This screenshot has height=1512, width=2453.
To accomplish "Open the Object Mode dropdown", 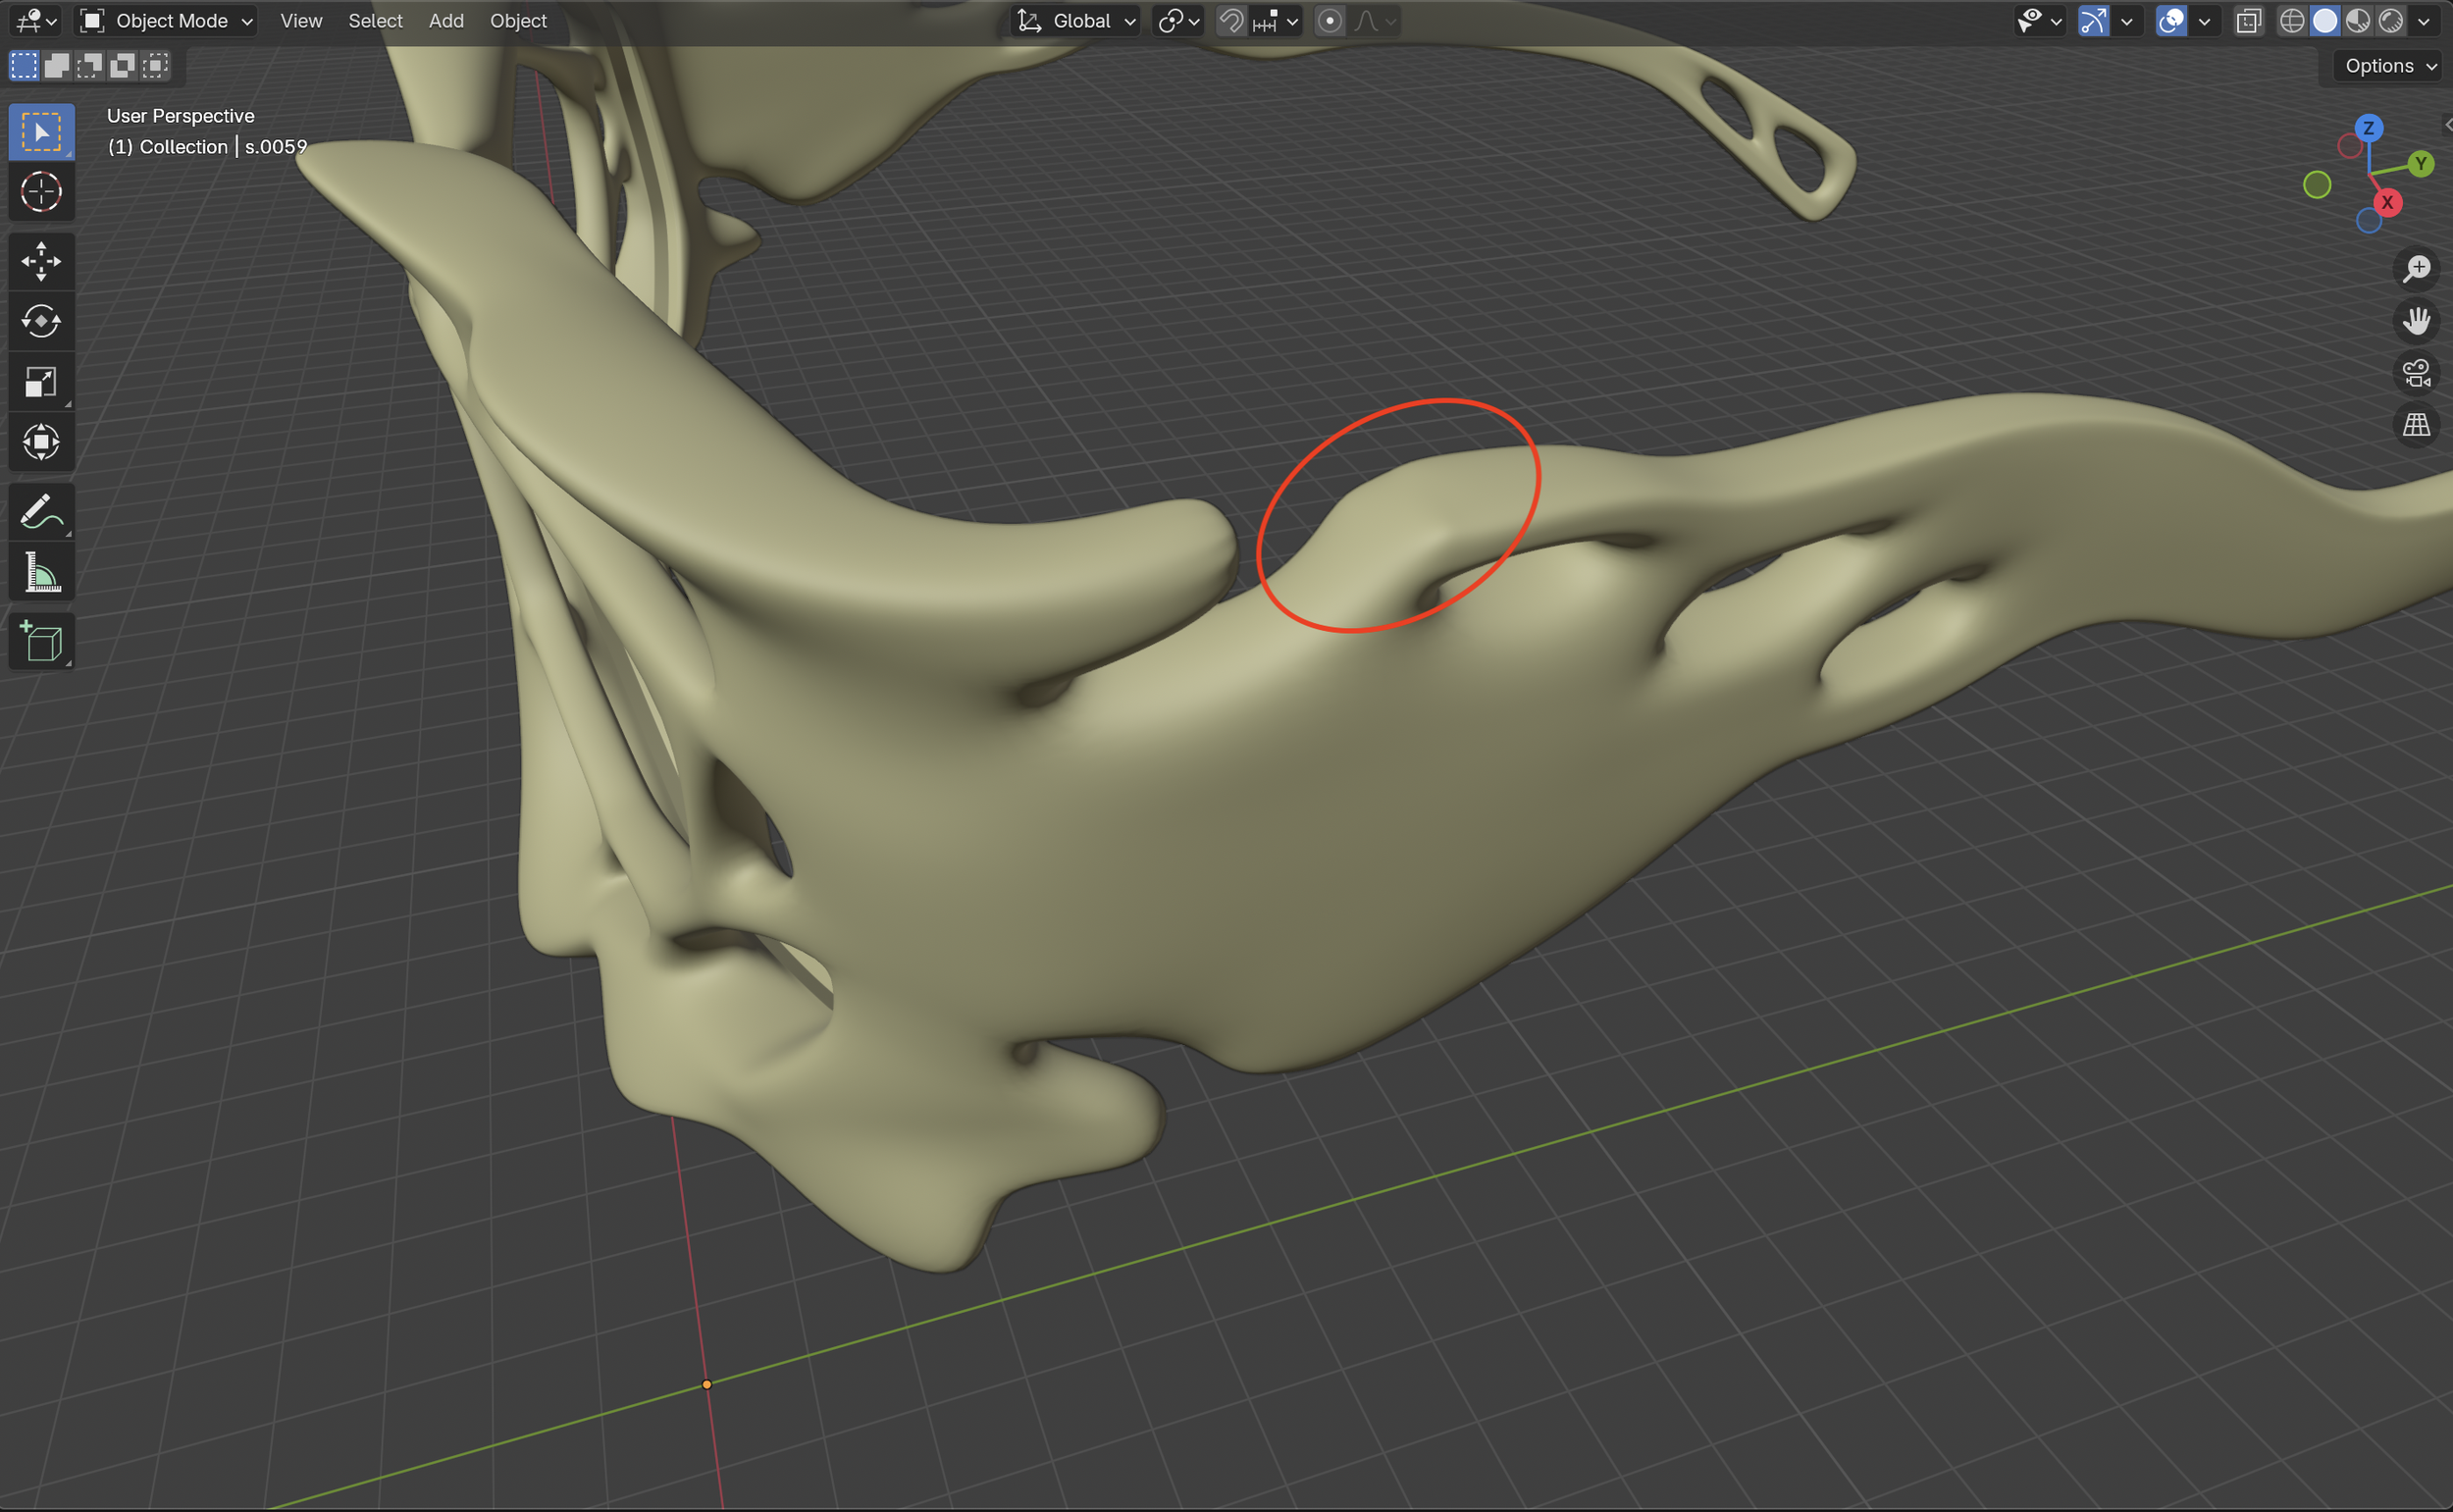I will 167,21.
